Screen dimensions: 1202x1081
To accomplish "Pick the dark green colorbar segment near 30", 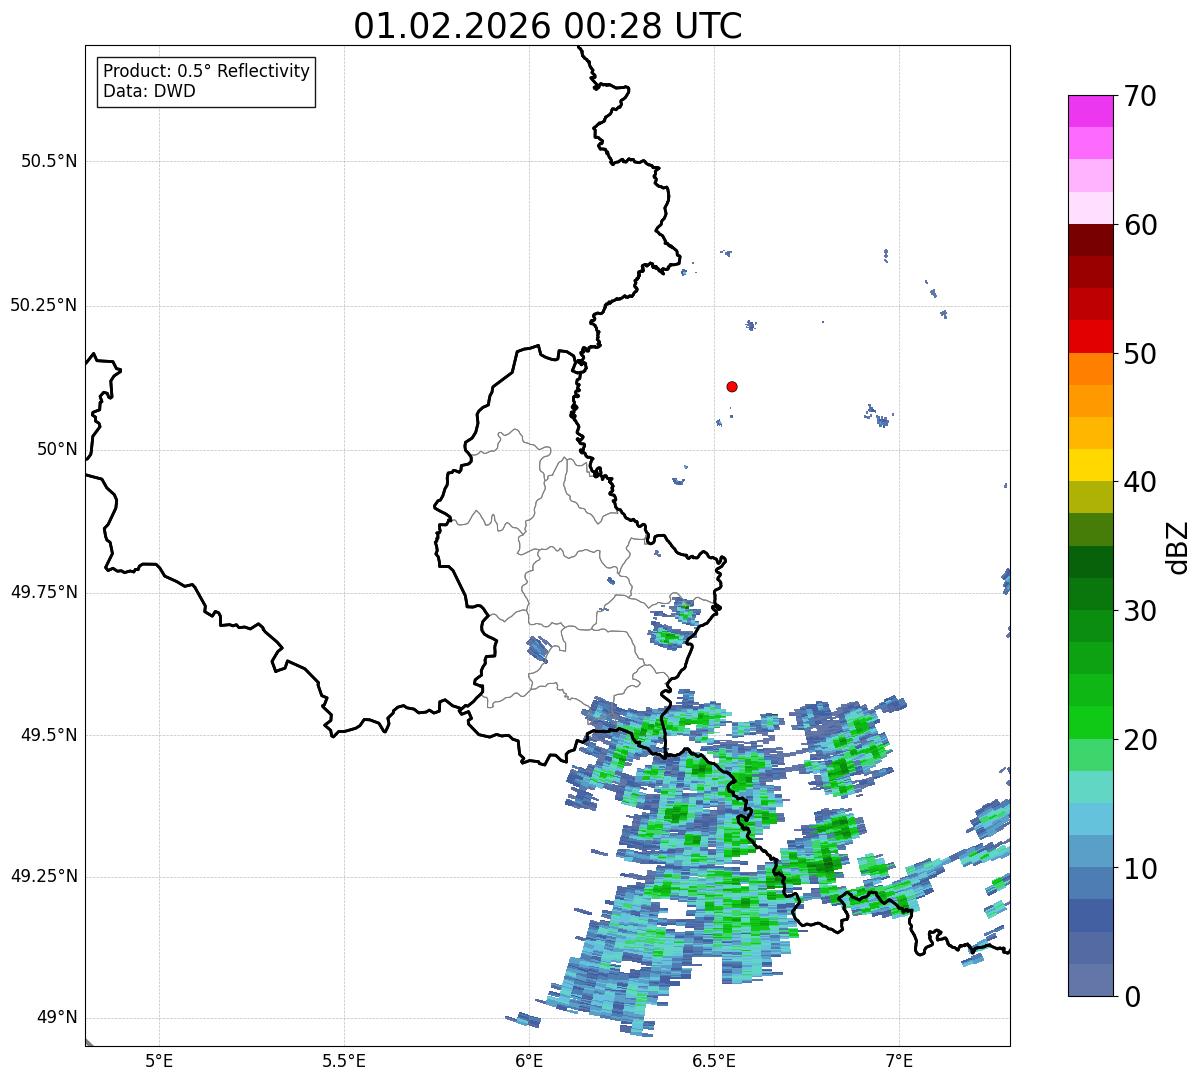I will coord(1089,594).
